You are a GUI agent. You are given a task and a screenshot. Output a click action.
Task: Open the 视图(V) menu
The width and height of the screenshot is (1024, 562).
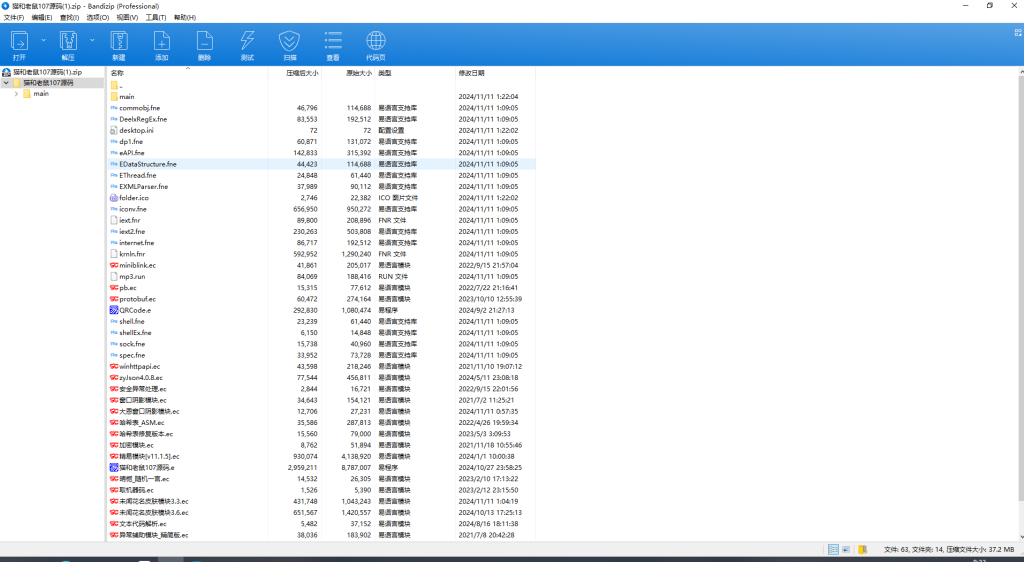click(127, 18)
